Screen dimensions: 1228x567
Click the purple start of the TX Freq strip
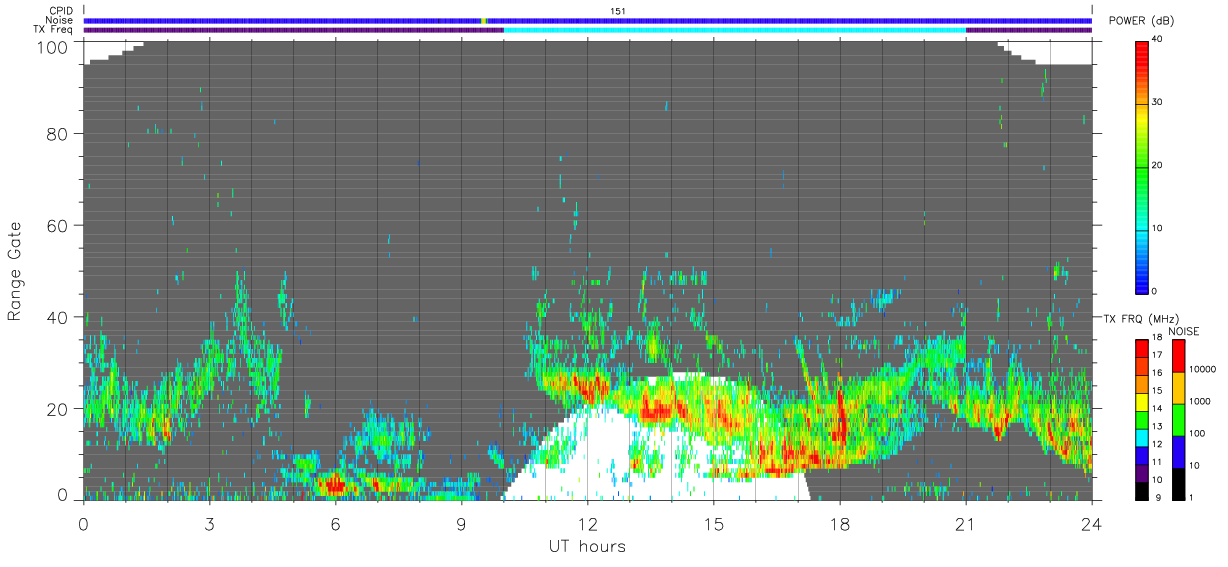[293, 30]
